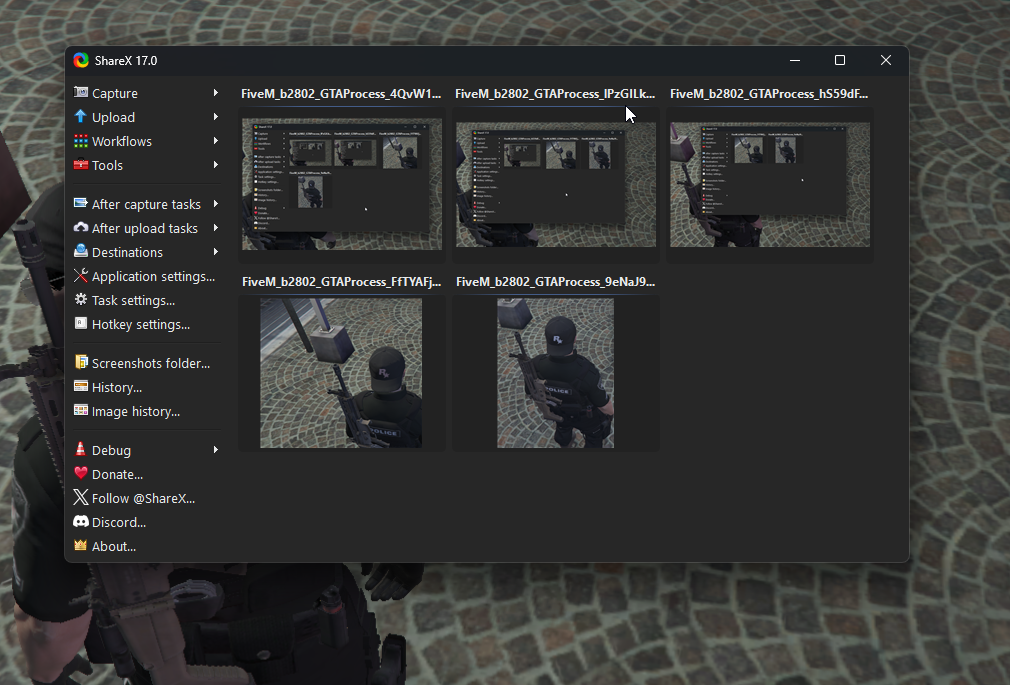
Task: Select thumbnail of GTAProcess_hS59dF screenshot
Action: [770, 184]
